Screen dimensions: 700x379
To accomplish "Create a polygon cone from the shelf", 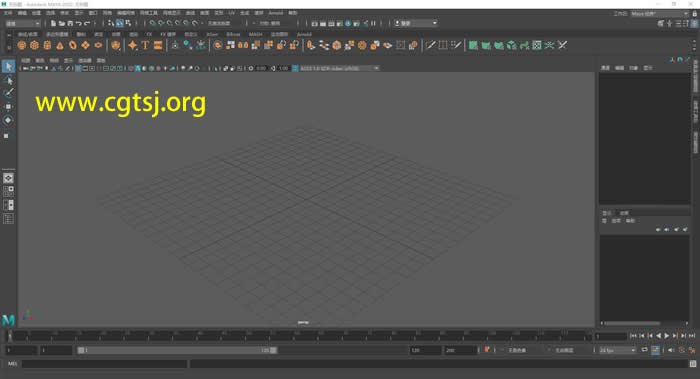I will tap(60, 45).
